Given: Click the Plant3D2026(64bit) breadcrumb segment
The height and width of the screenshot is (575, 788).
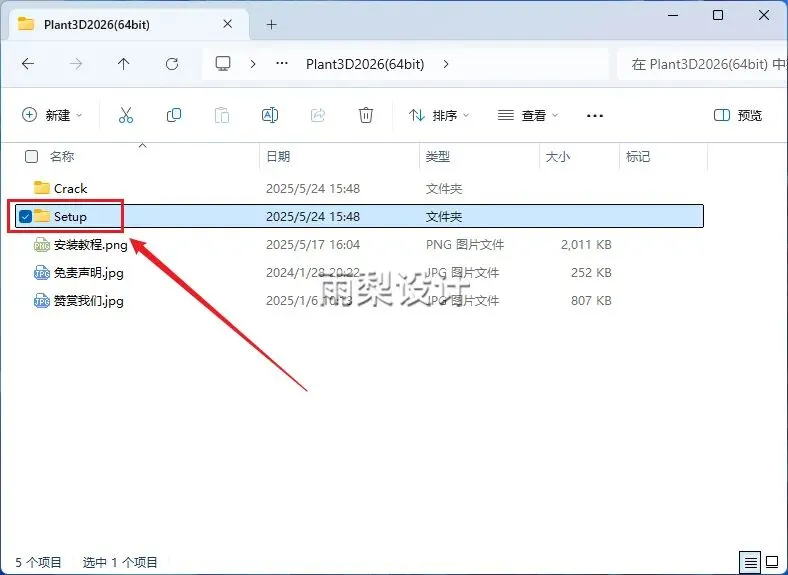Looking at the screenshot, I should pos(365,64).
